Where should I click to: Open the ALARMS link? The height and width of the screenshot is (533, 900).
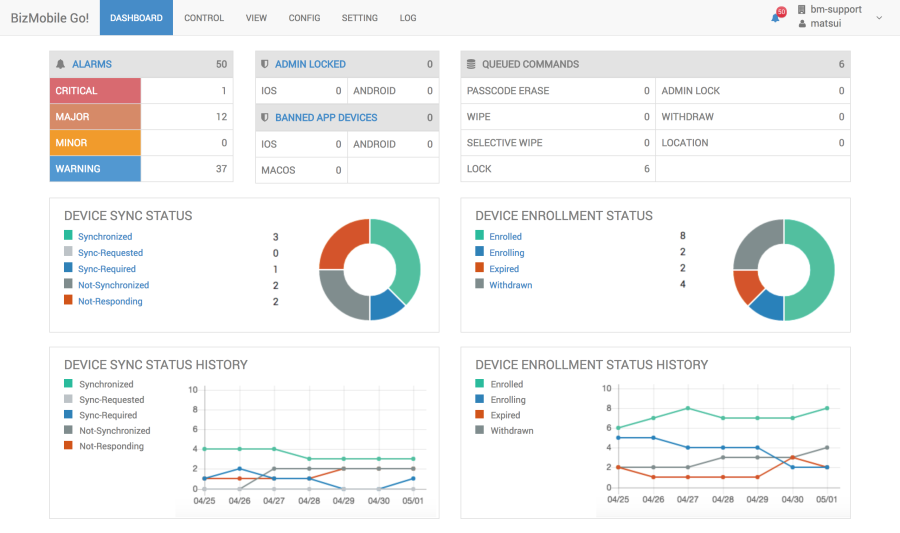coord(92,64)
